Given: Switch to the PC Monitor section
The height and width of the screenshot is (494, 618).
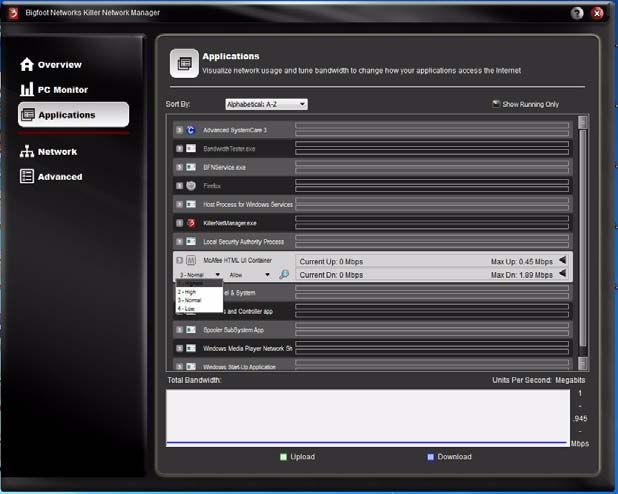Looking at the screenshot, I should [x=54, y=89].
